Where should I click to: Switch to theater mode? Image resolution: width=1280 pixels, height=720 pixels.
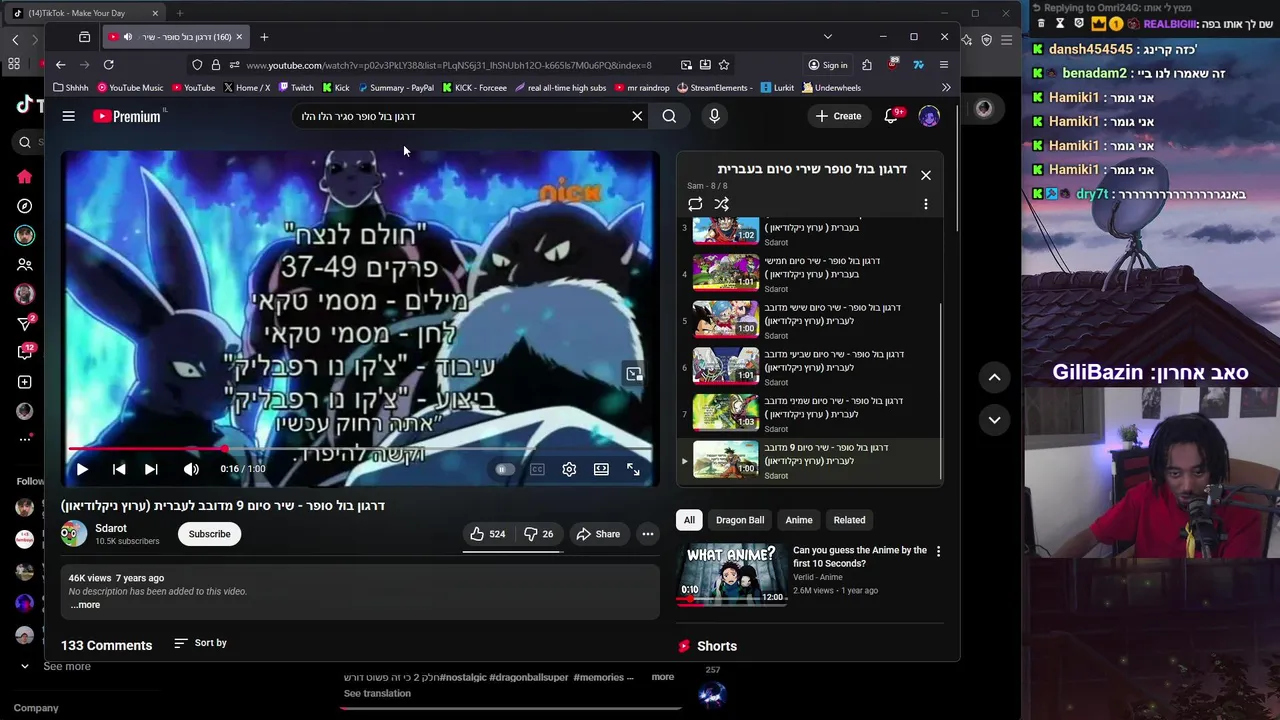pyautogui.click(x=601, y=469)
